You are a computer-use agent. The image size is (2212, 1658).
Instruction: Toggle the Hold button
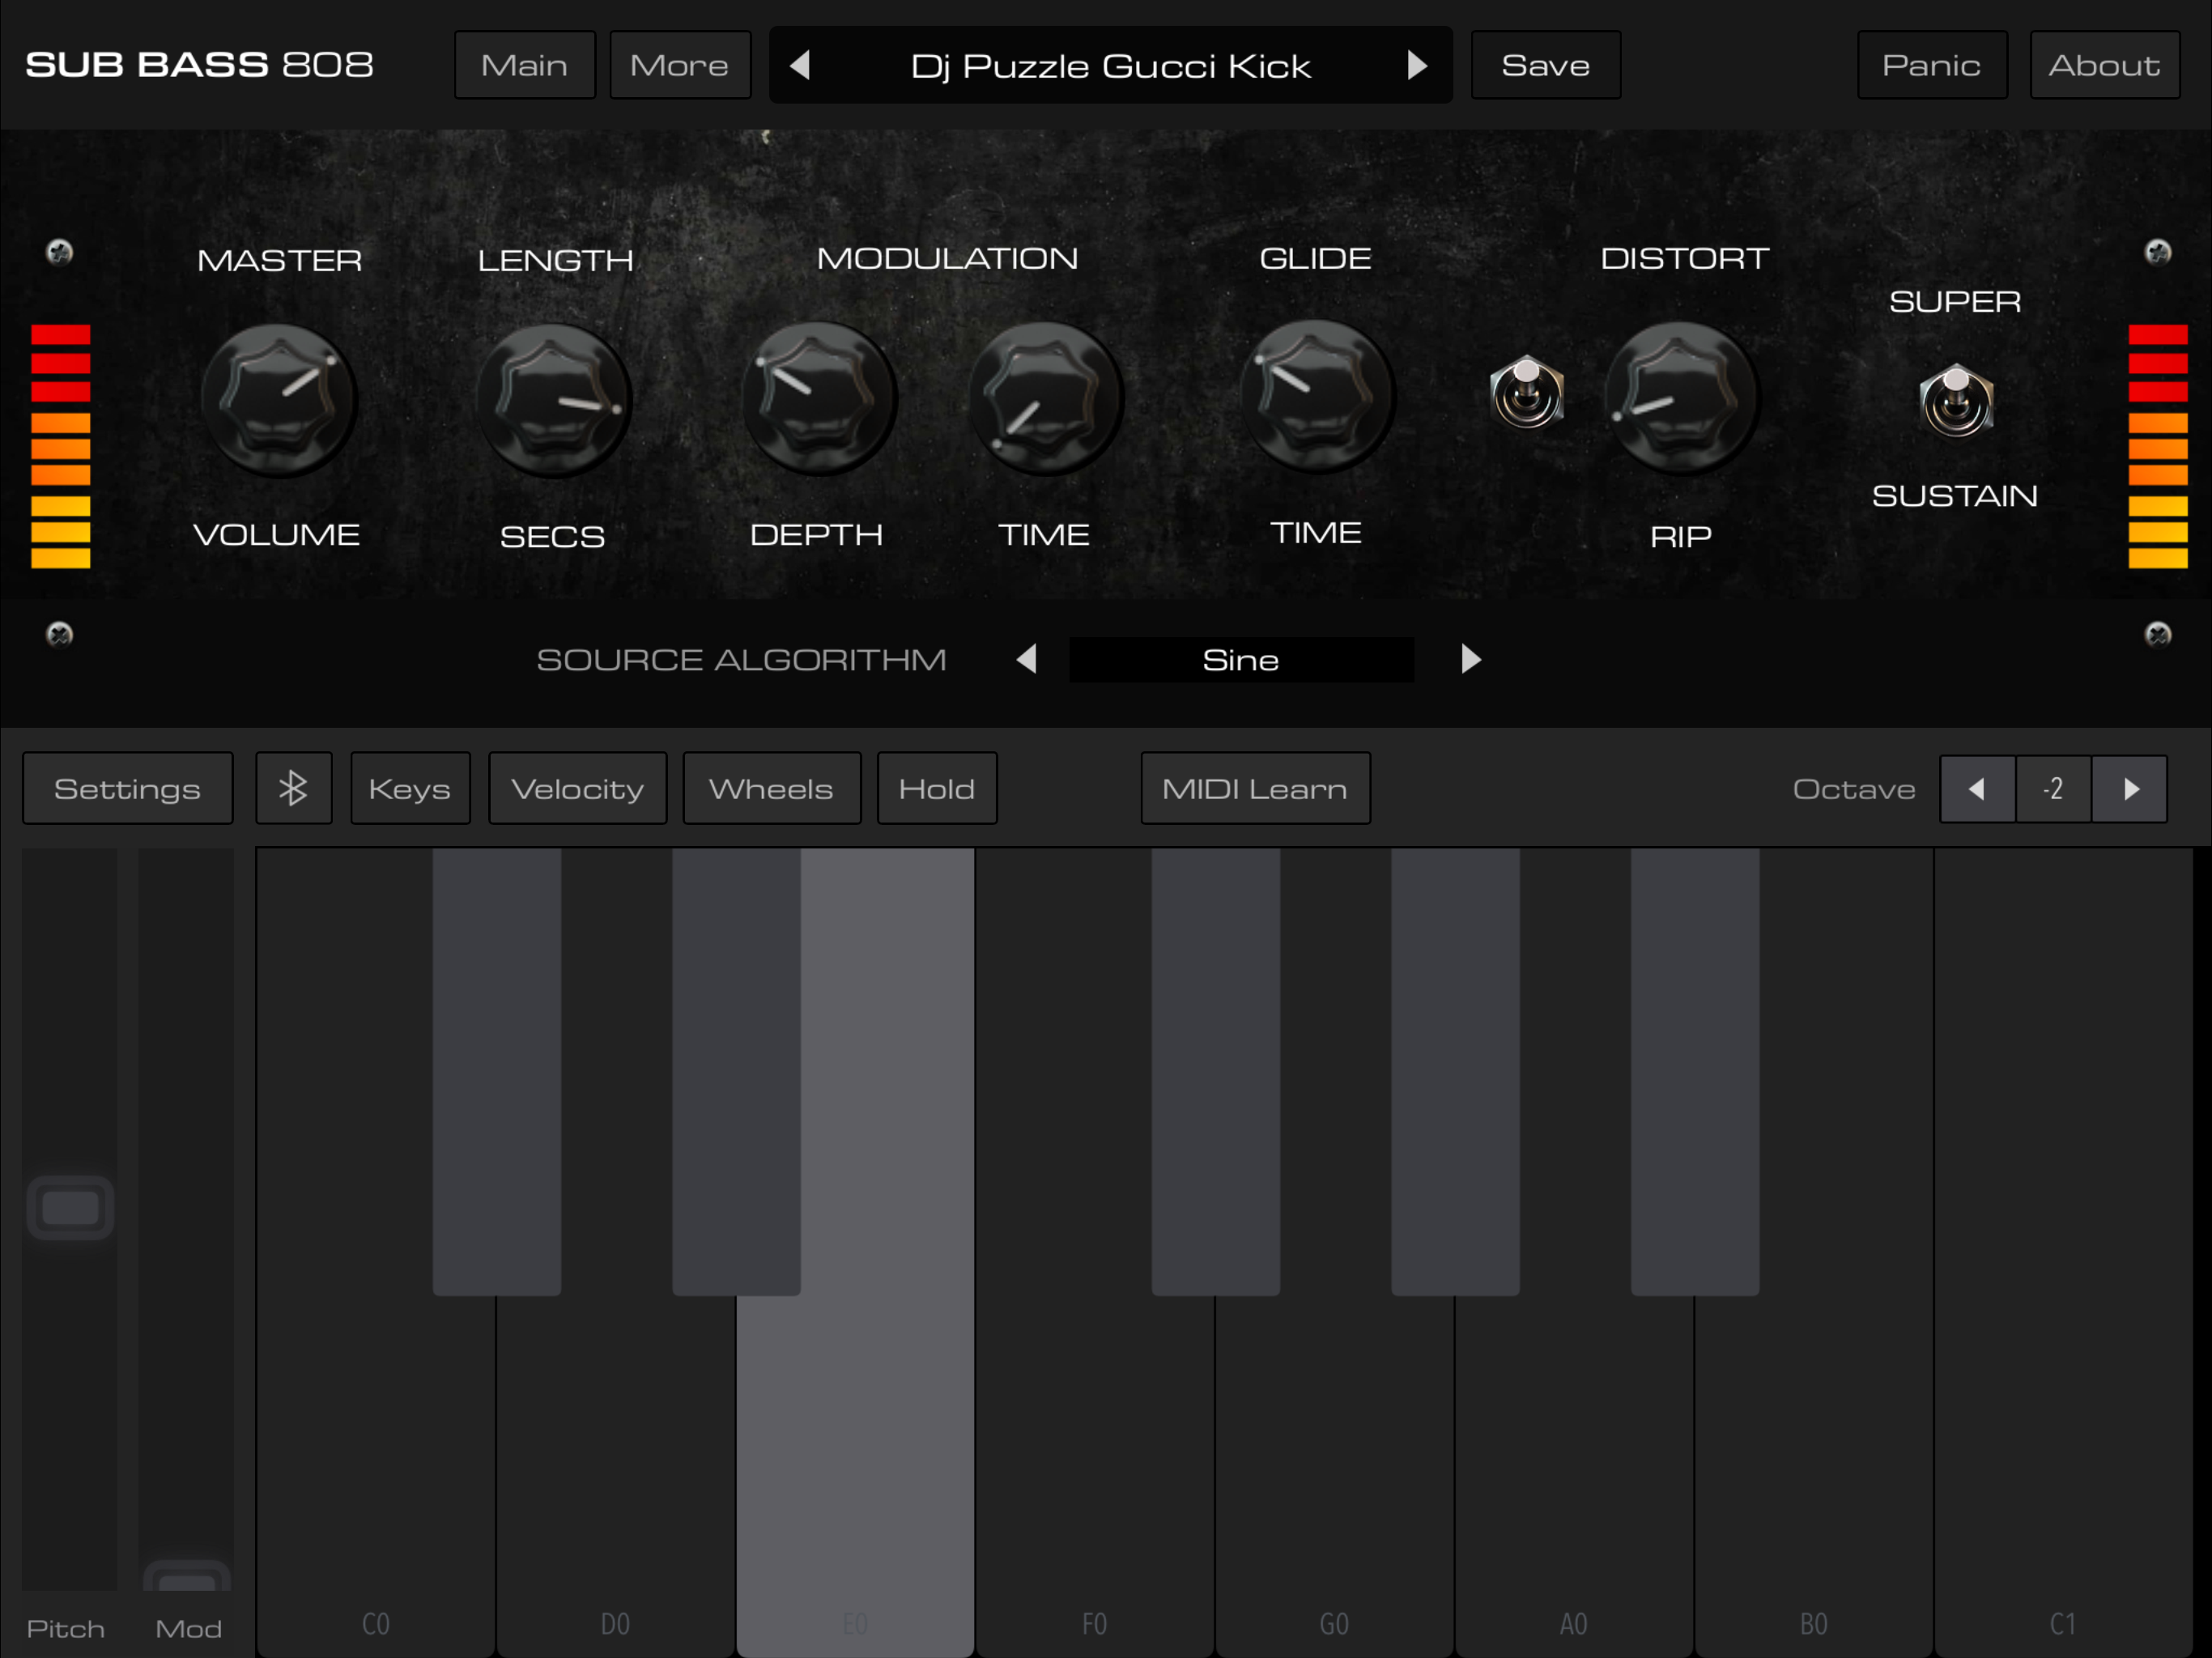coord(936,788)
